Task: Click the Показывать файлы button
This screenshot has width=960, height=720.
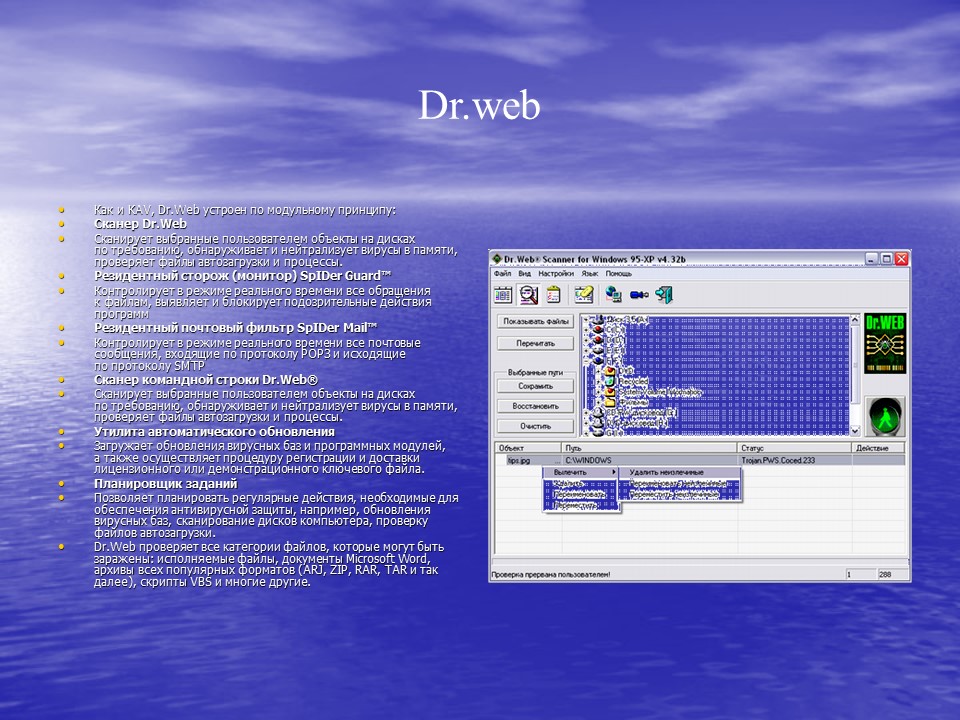Action: coord(537,321)
